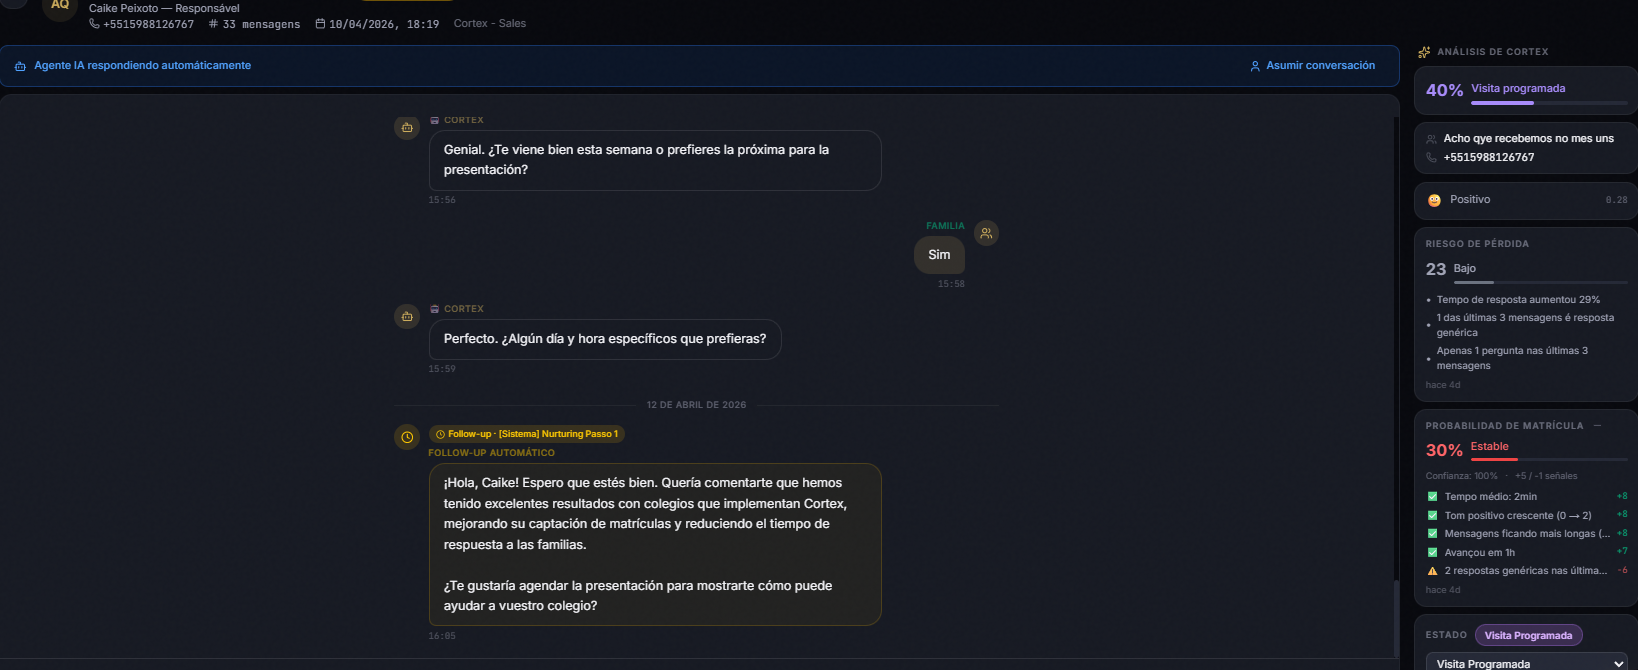Click the Follow-up Nurturing Passo 1 tag
Screen dimensions: 1638x670
(527, 434)
